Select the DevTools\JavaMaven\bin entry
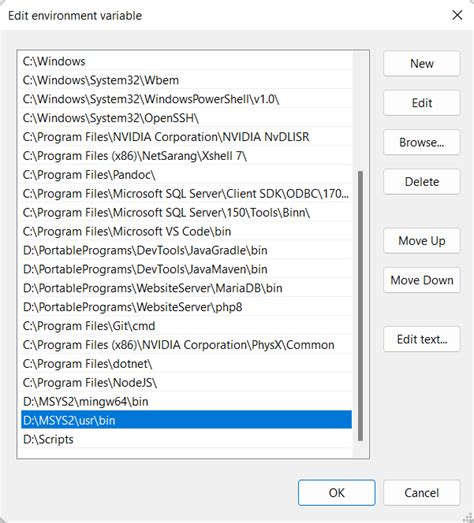Viewport: 474px width, 523px height. point(186,269)
